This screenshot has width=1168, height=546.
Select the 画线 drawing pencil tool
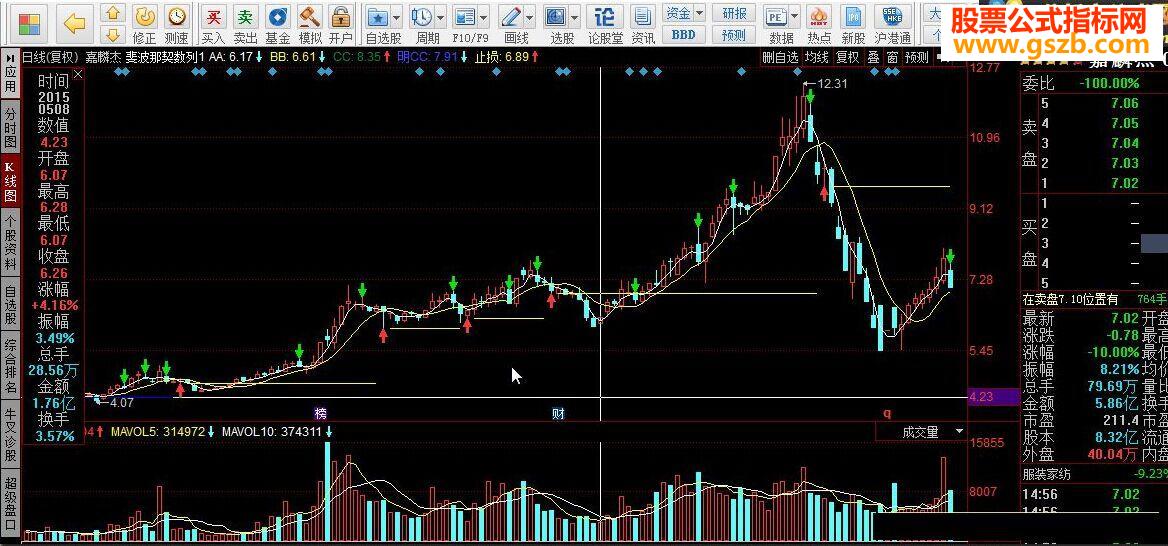click(x=511, y=16)
